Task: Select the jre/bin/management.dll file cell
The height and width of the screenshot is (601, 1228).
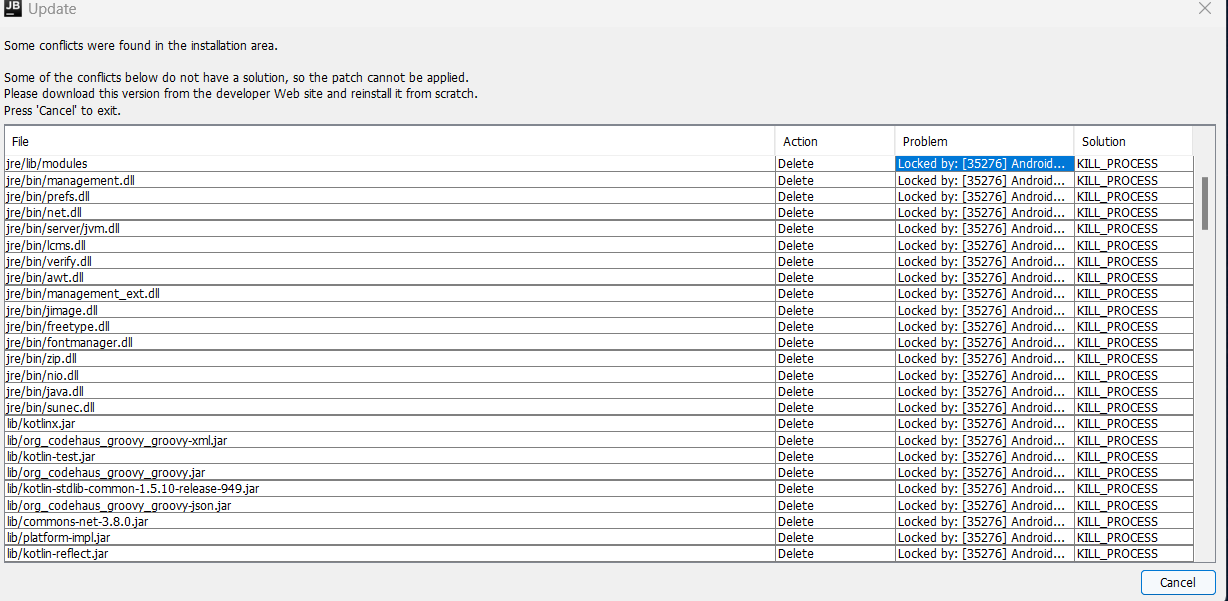Action: pyautogui.click(x=390, y=180)
